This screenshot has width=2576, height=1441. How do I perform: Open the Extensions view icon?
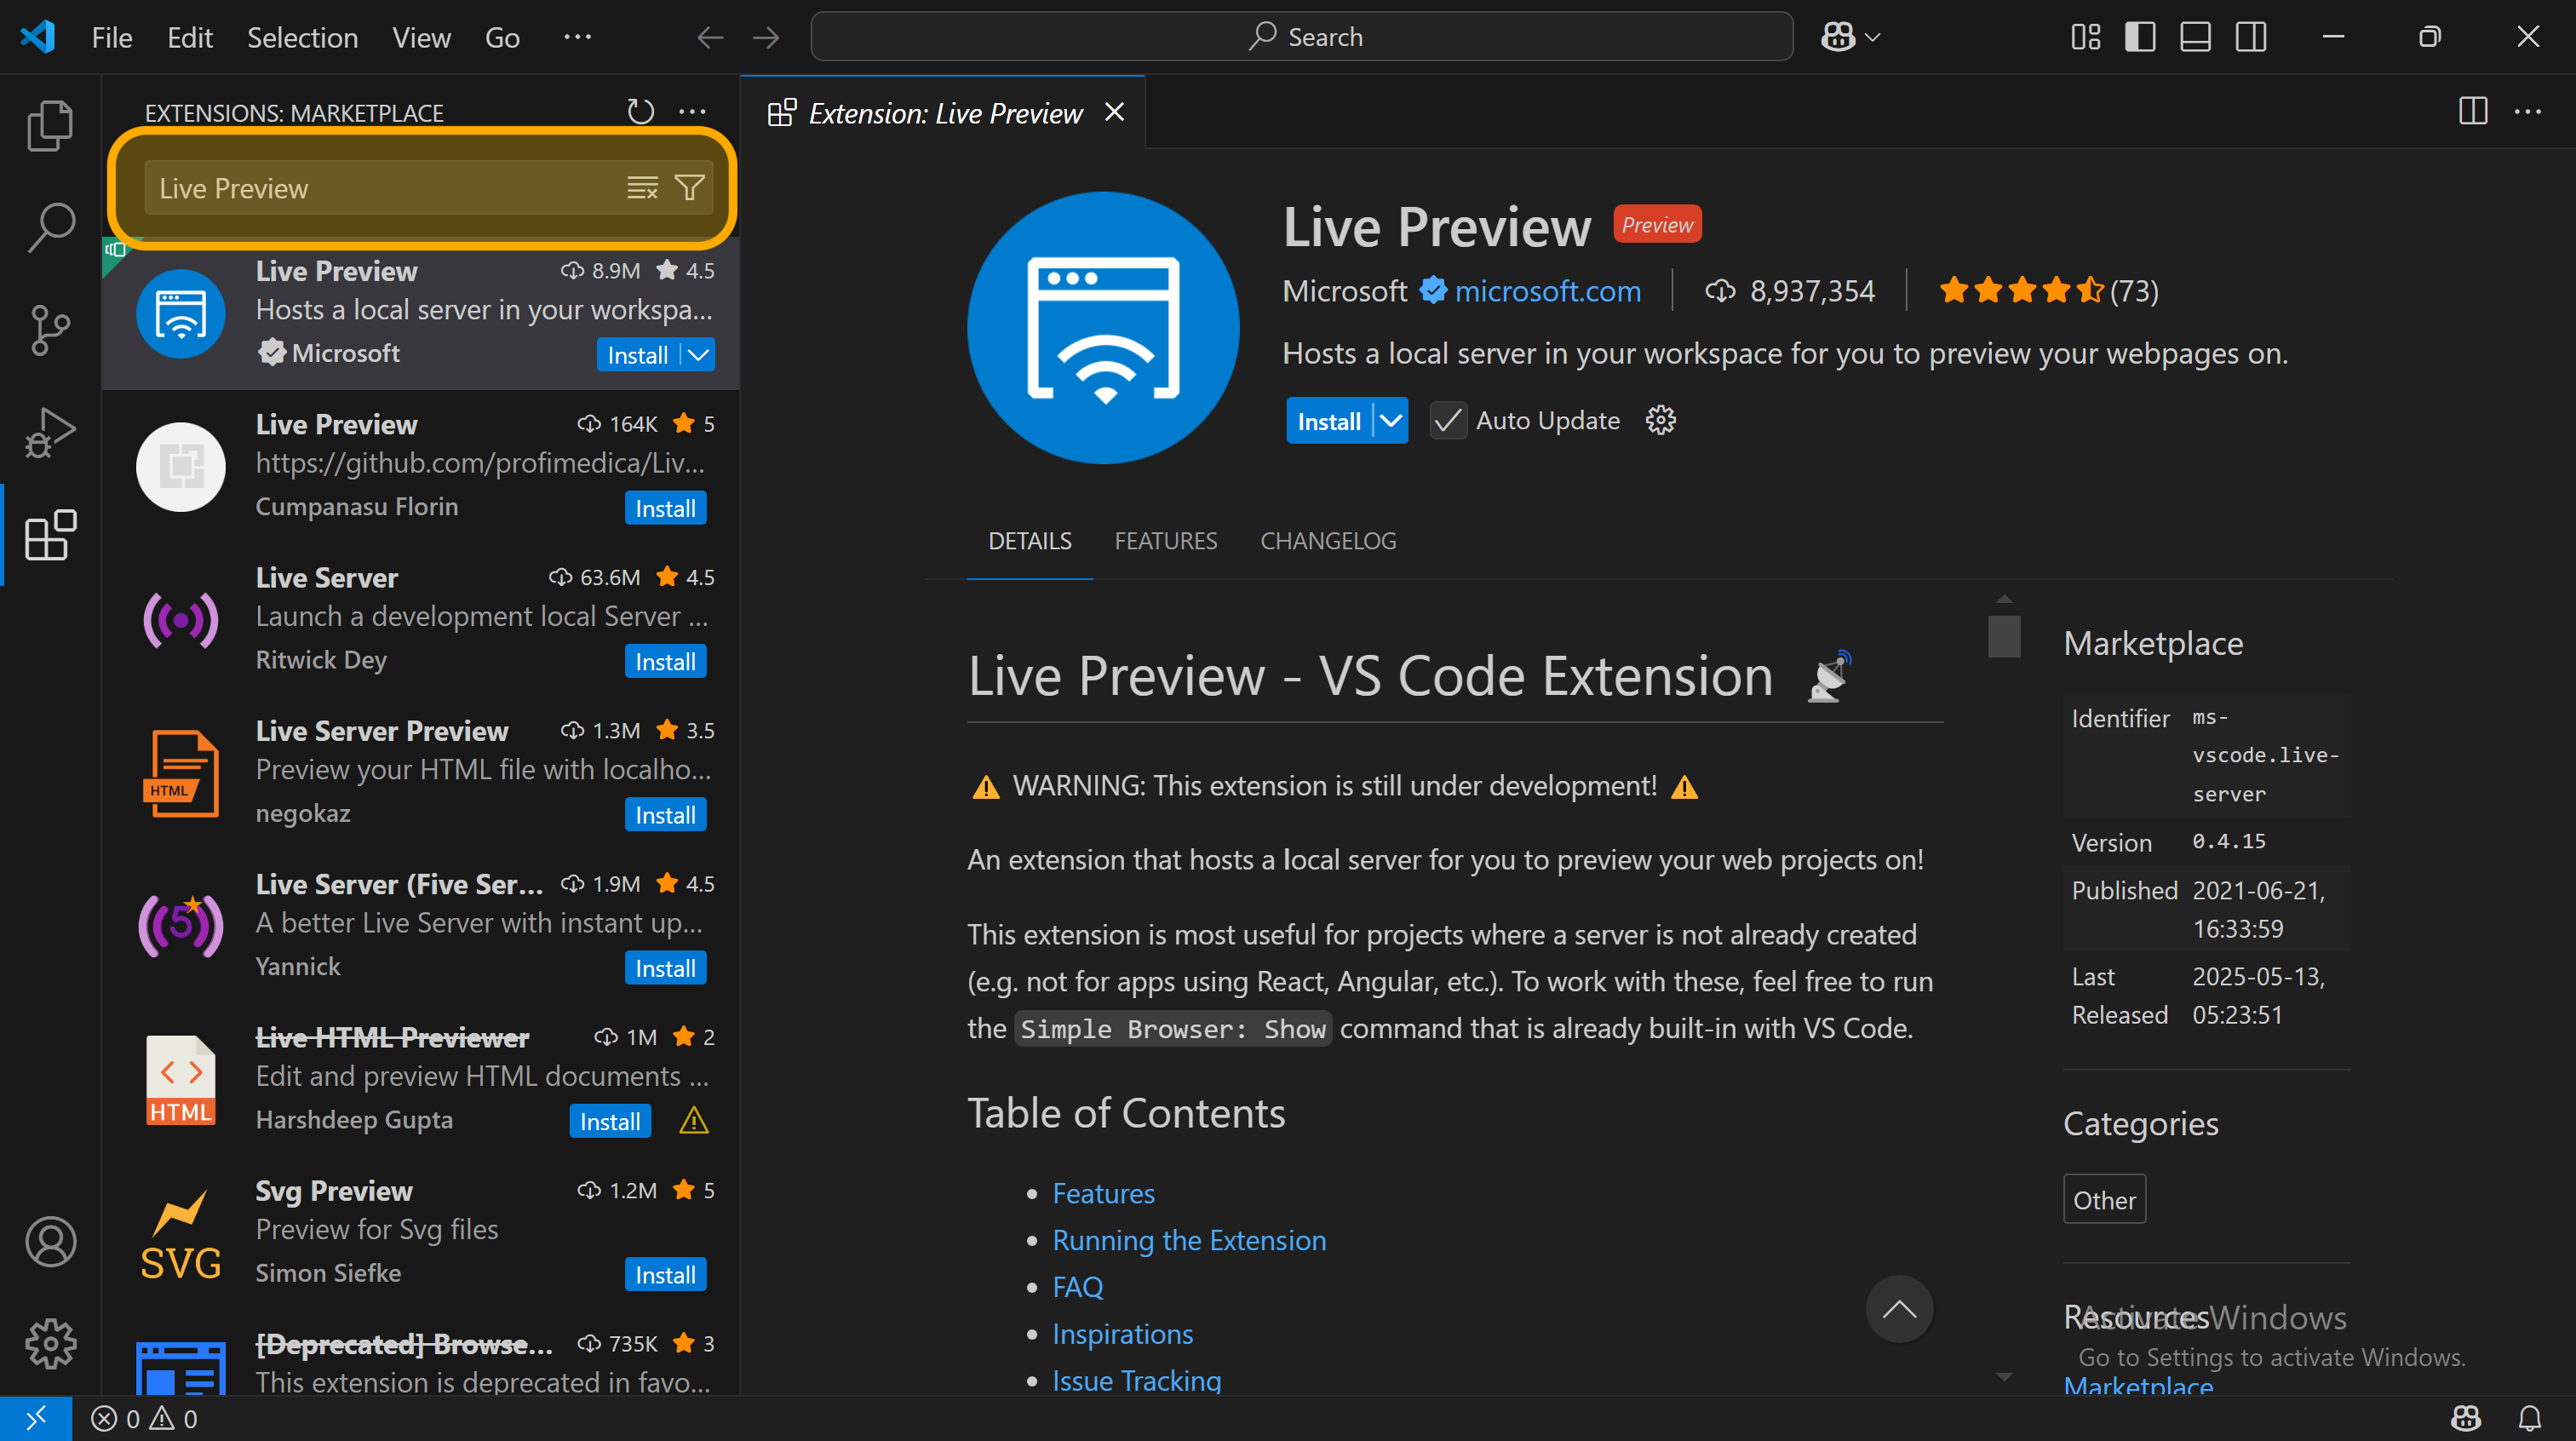pyautogui.click(x=50, y=535)
